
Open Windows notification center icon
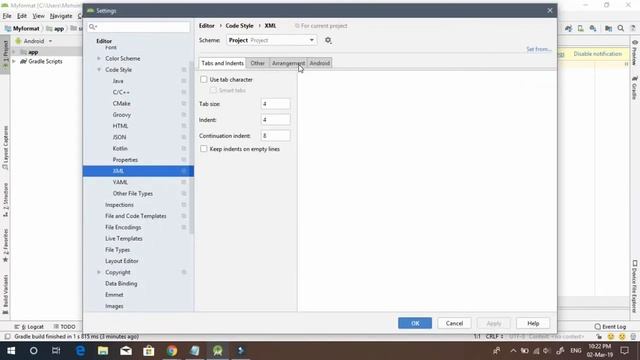coord(624,351)
